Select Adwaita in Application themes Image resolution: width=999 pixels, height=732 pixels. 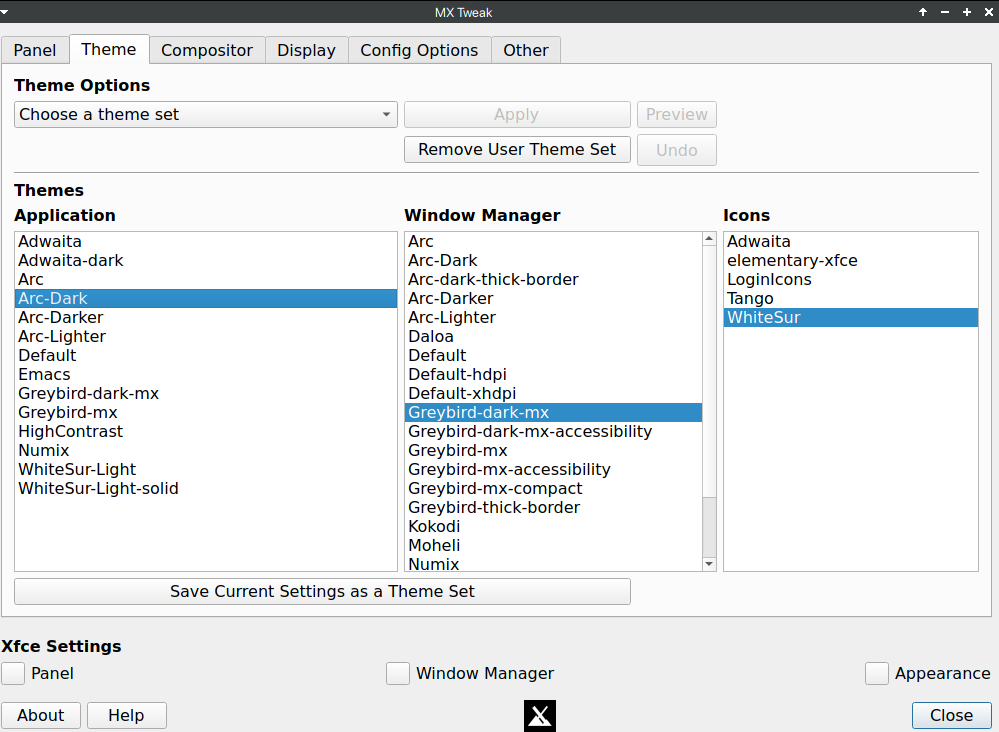(x=206, y=241)
